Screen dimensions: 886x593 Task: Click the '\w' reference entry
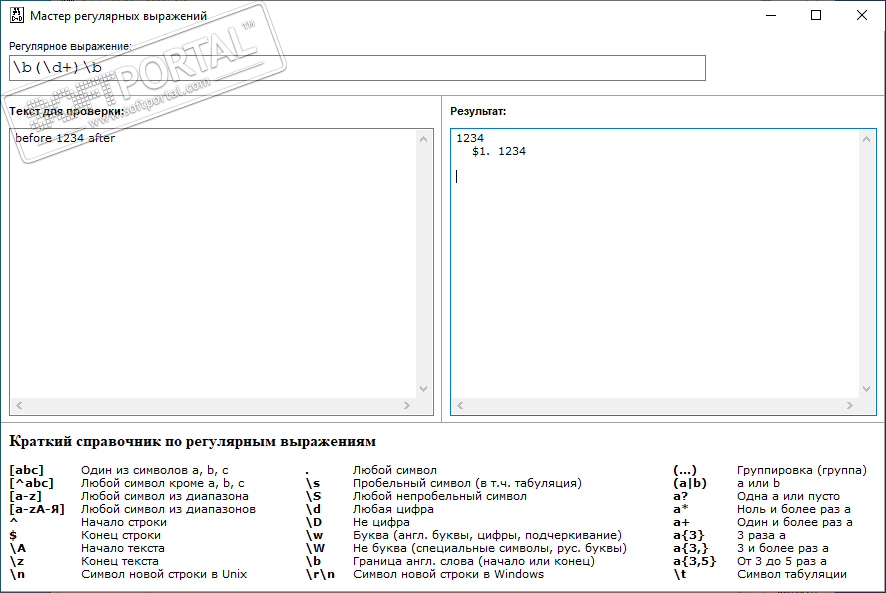pyautogui.click(x=315, y=535)
